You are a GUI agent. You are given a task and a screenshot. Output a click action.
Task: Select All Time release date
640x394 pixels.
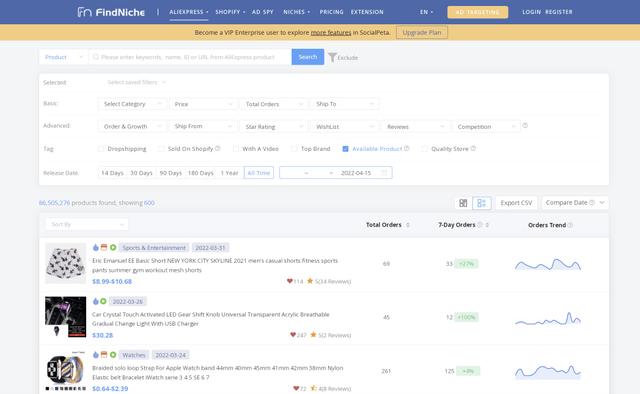[259, 173]
